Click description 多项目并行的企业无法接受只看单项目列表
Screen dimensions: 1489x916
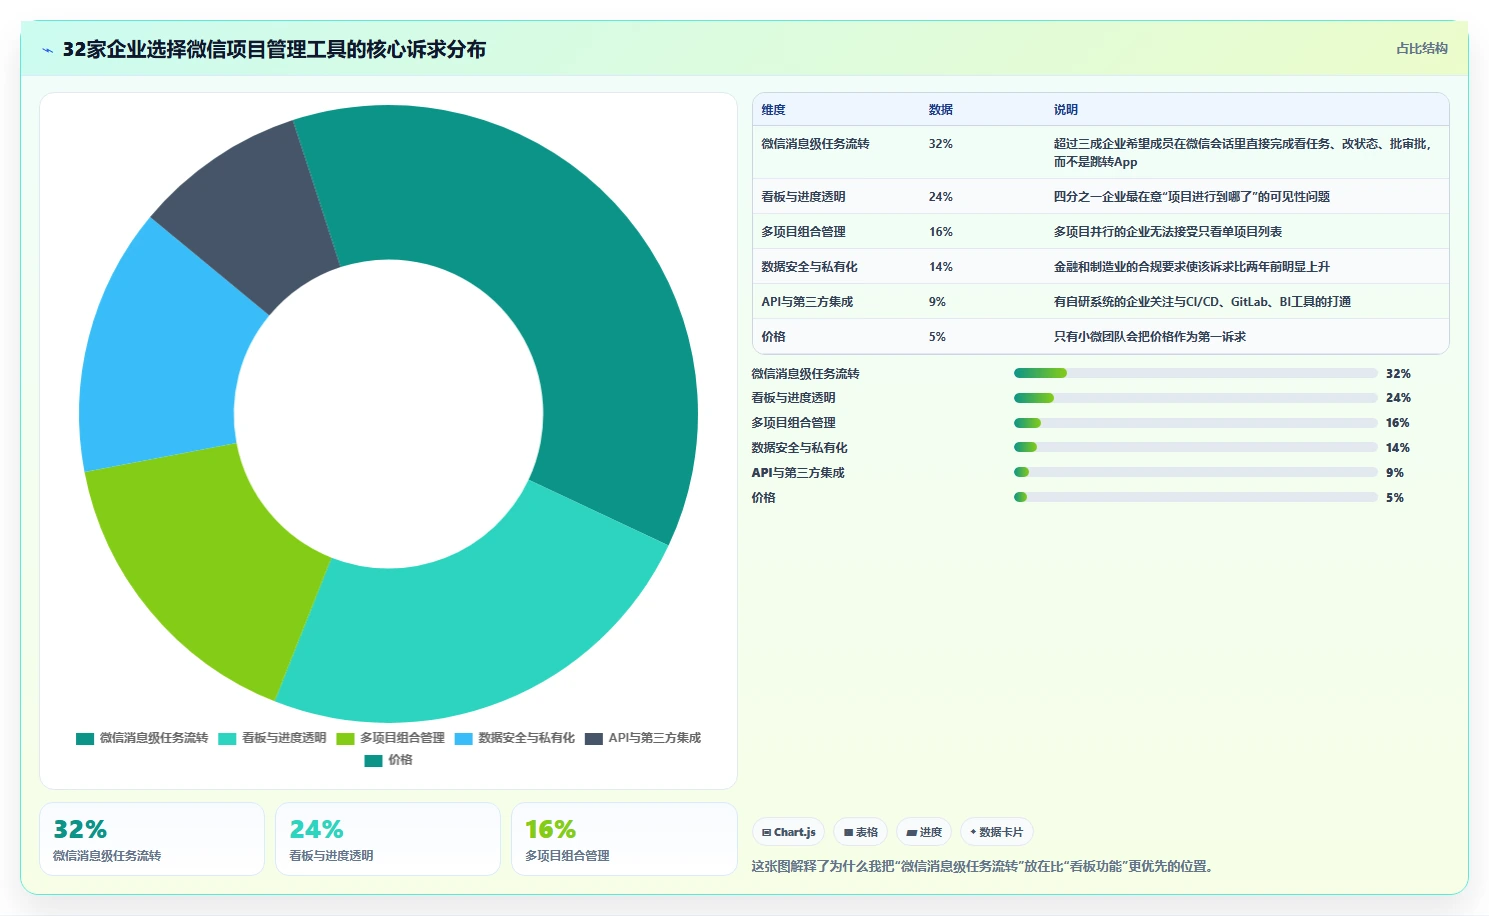(x=1168, y=232)
